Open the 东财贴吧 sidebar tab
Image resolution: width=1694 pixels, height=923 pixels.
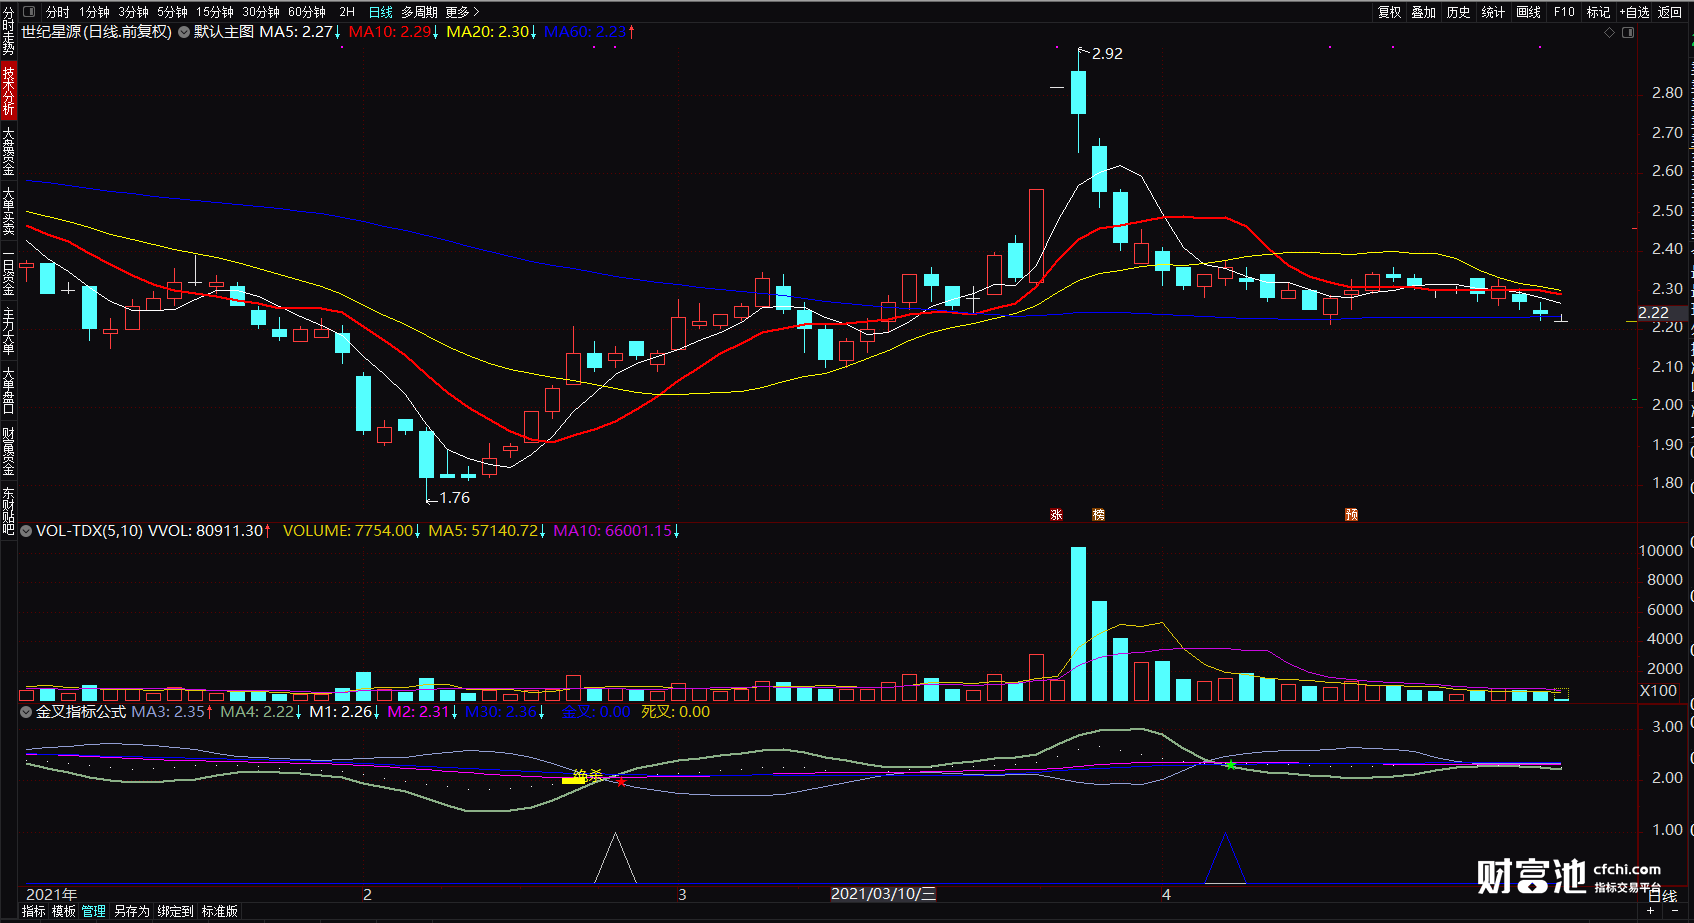pos(8,511)
